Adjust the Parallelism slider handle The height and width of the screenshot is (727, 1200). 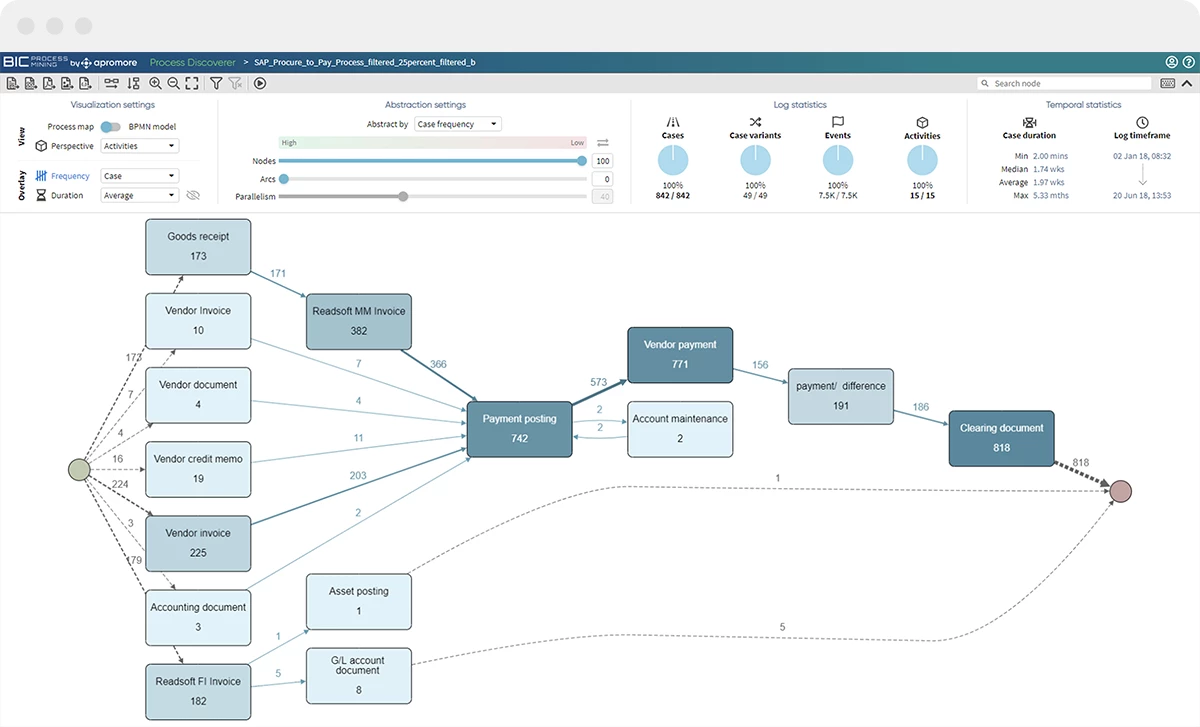point(403,196)
